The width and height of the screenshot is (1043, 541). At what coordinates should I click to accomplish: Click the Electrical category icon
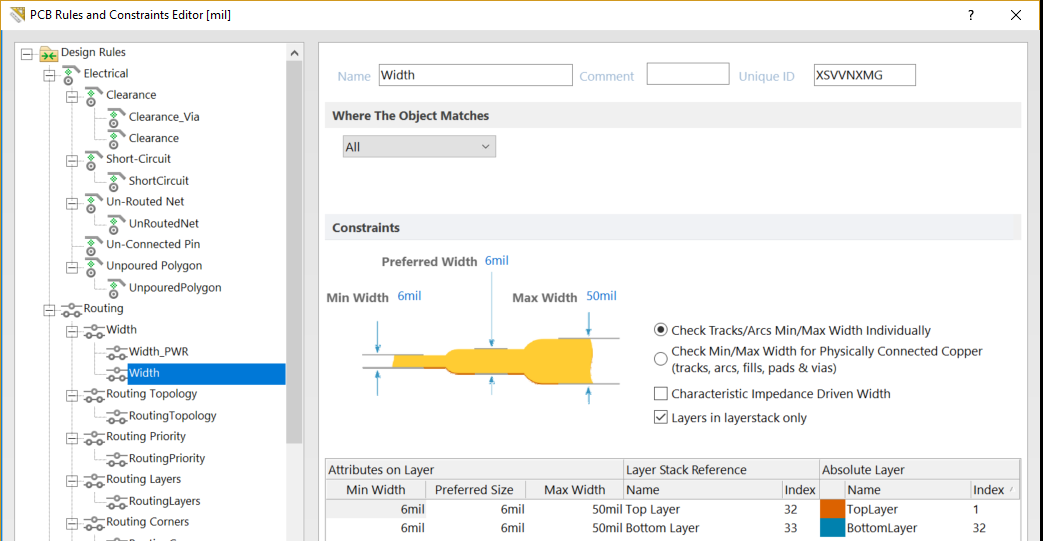click(71, 75)
